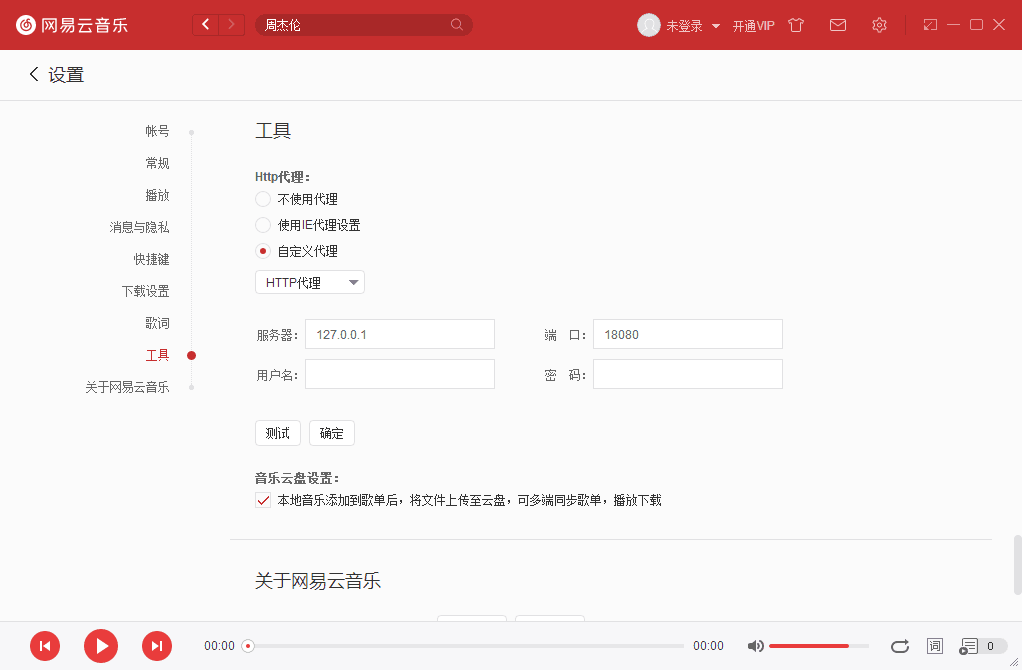Switch to mini player mode icon
This screenshot has width=1022, height=670.
tap(930, 25)
